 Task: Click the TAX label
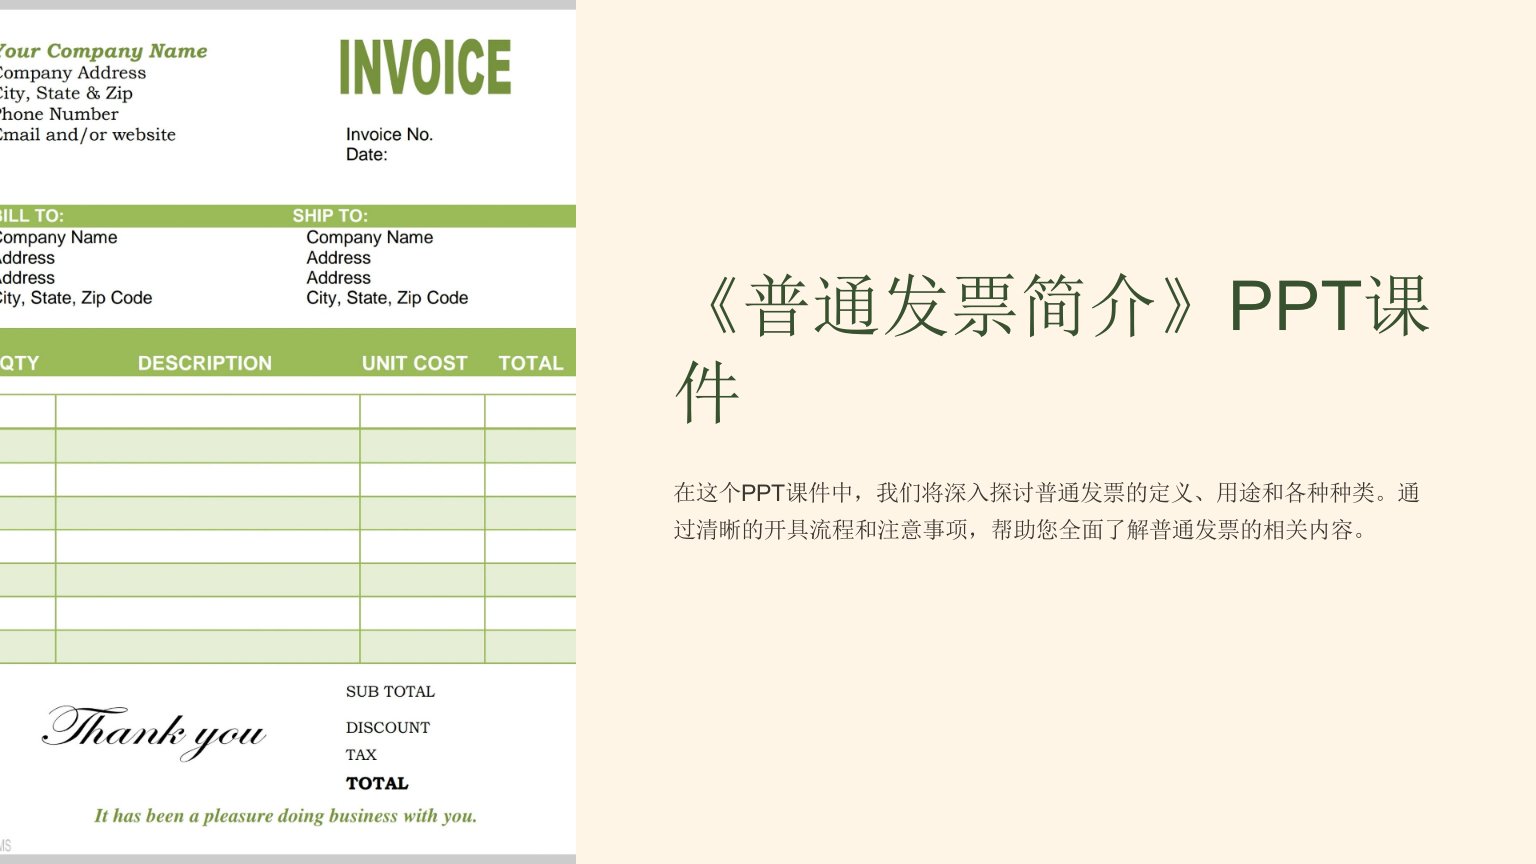[361, 755]
